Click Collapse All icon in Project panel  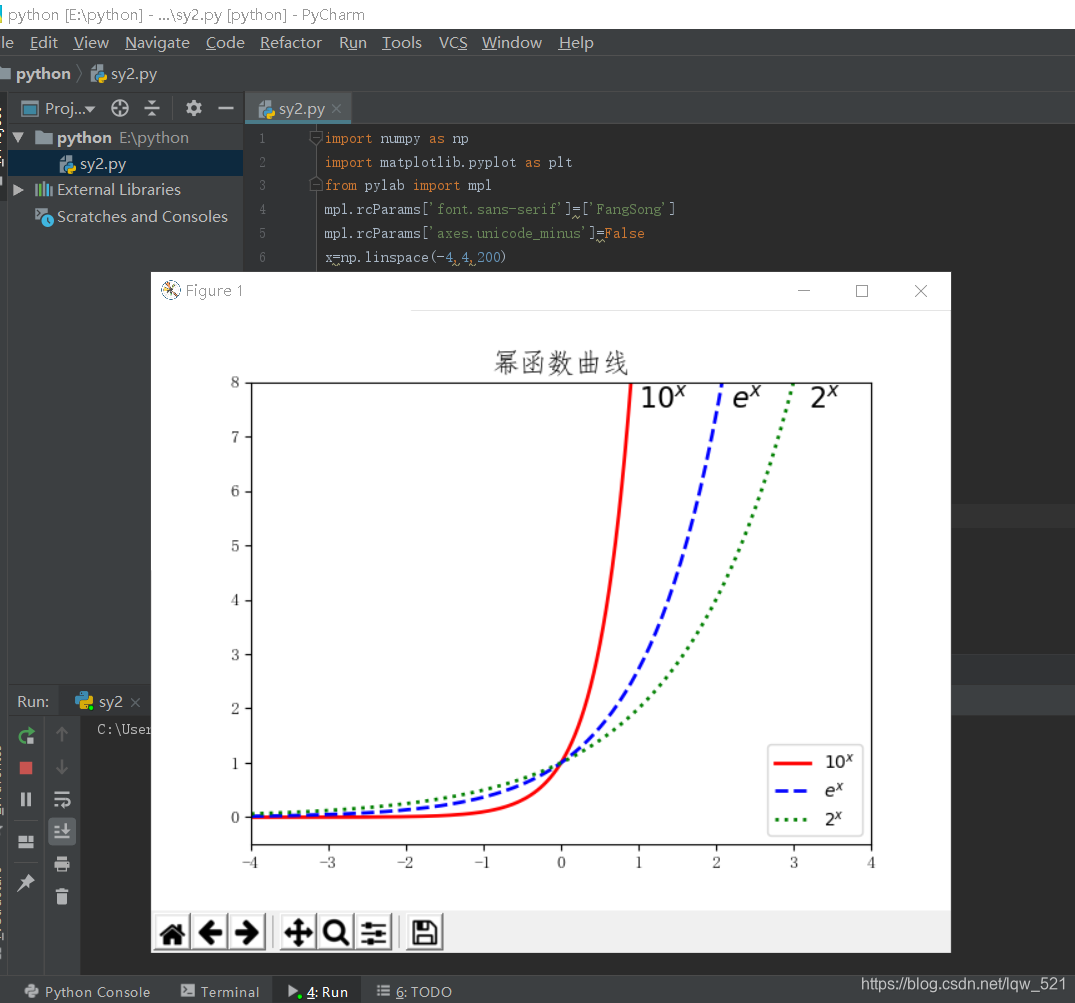[x=152, y=108]
